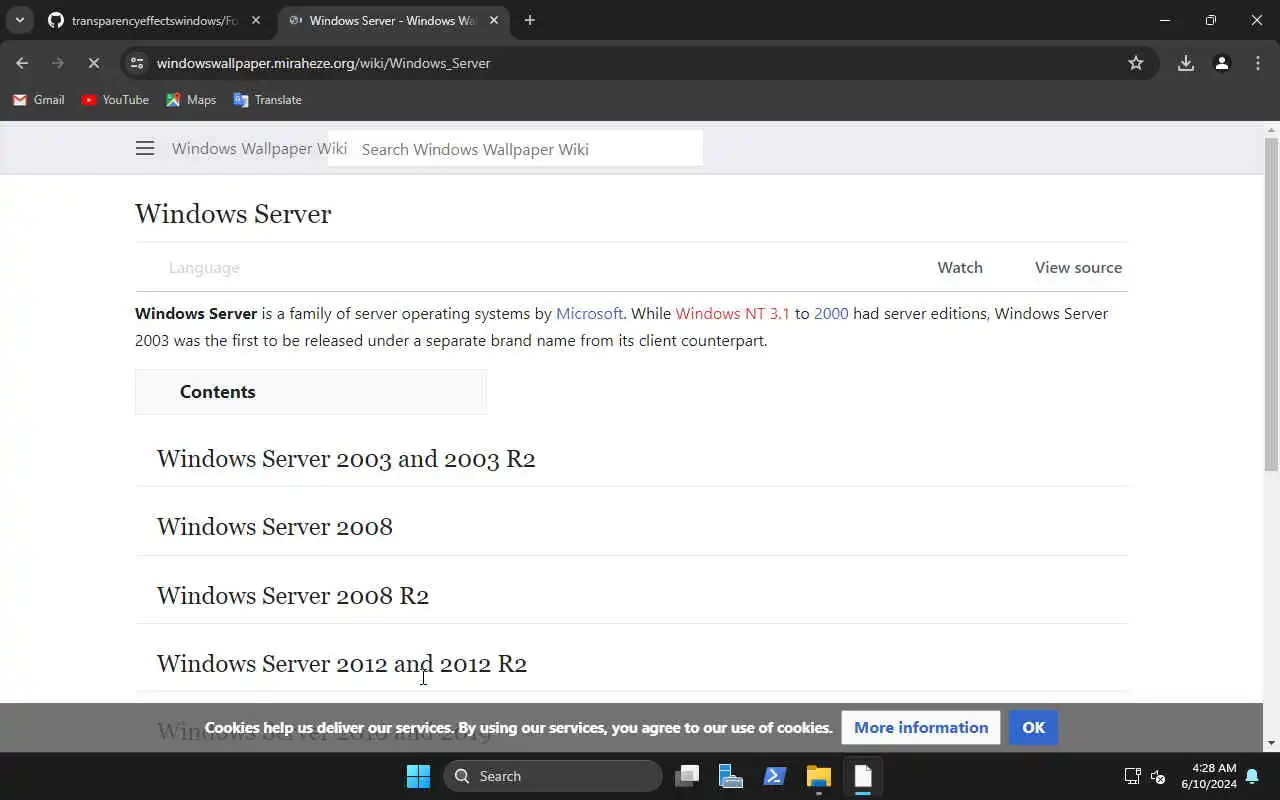Collapse Windows Server 2012 and 2012 R2 section
1280x800 pixels.
click(x=342, y=664)
